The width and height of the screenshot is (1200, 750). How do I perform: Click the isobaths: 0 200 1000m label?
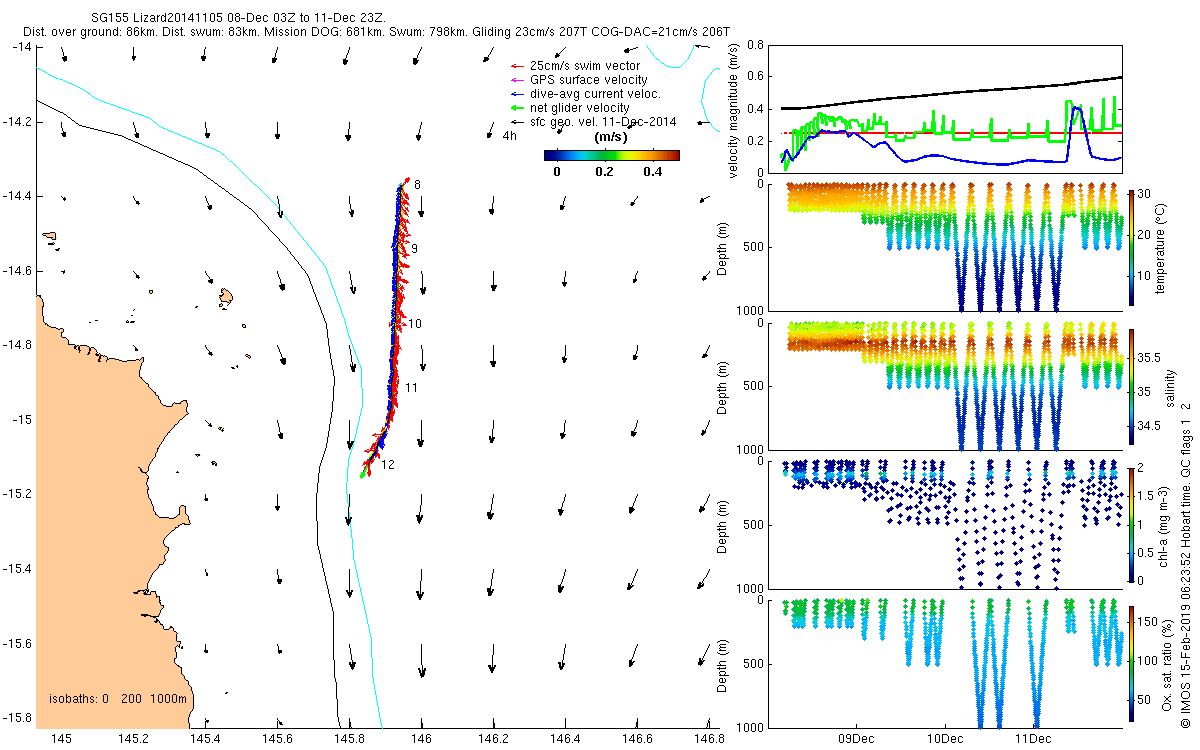(x=118, y=698)
